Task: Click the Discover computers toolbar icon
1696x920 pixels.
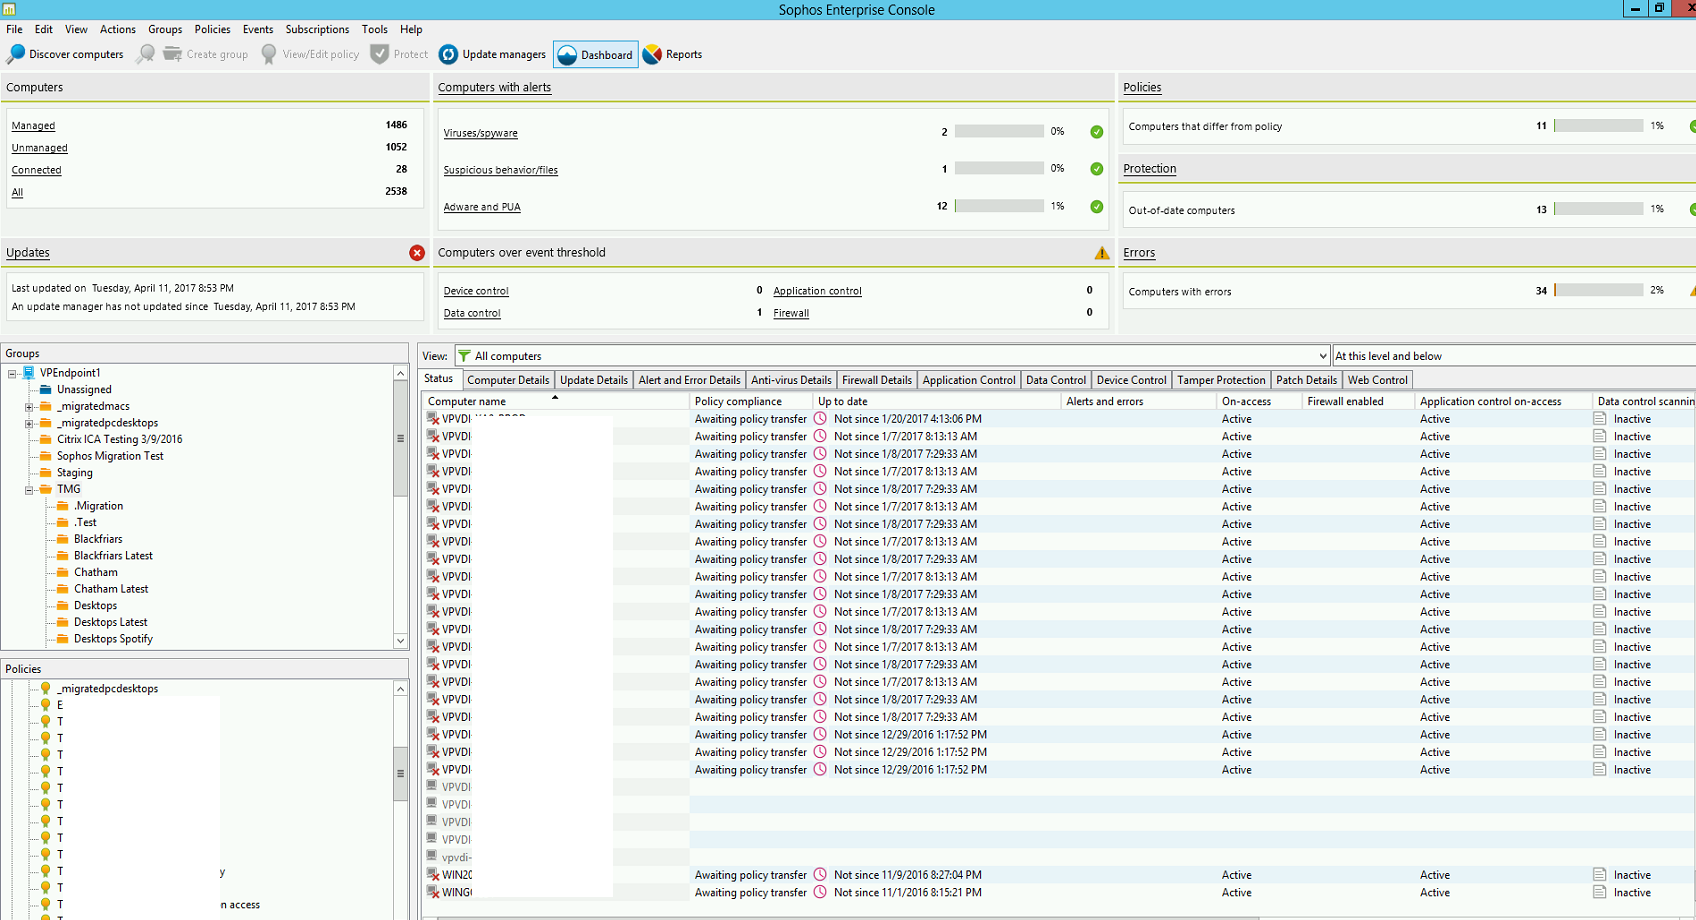Action: tap(16, 54)
